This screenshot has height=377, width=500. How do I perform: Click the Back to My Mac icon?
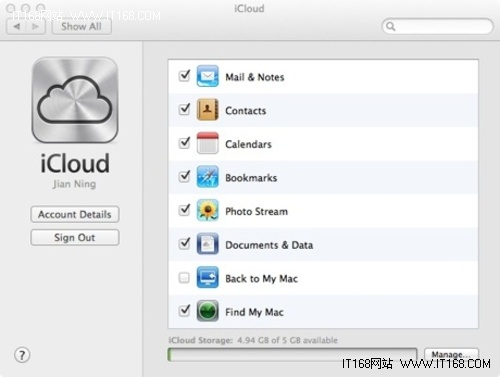(207, 278)
